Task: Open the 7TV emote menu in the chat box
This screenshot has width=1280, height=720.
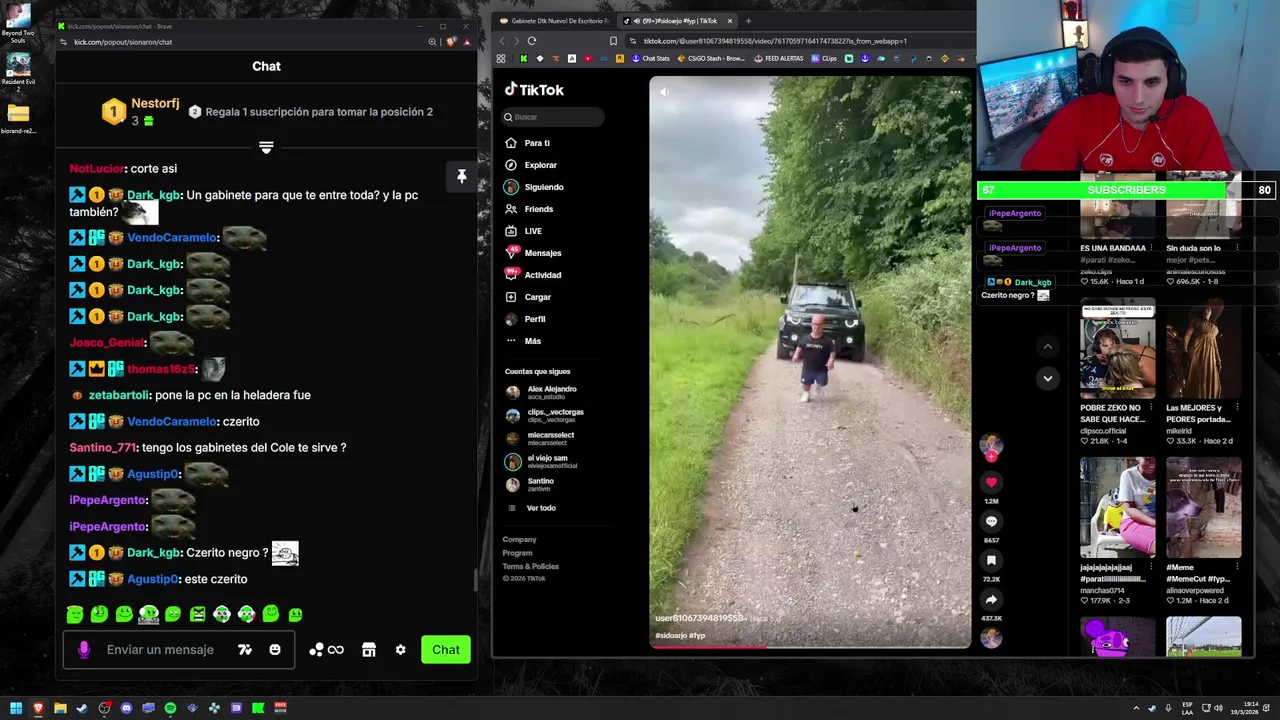Action: point(245,650)
